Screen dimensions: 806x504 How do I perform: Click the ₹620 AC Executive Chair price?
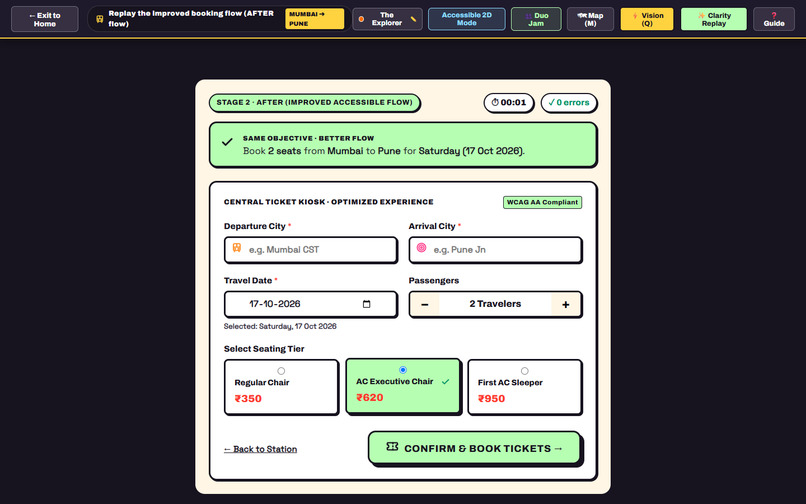pyautogui.click(x=370, y=398)
